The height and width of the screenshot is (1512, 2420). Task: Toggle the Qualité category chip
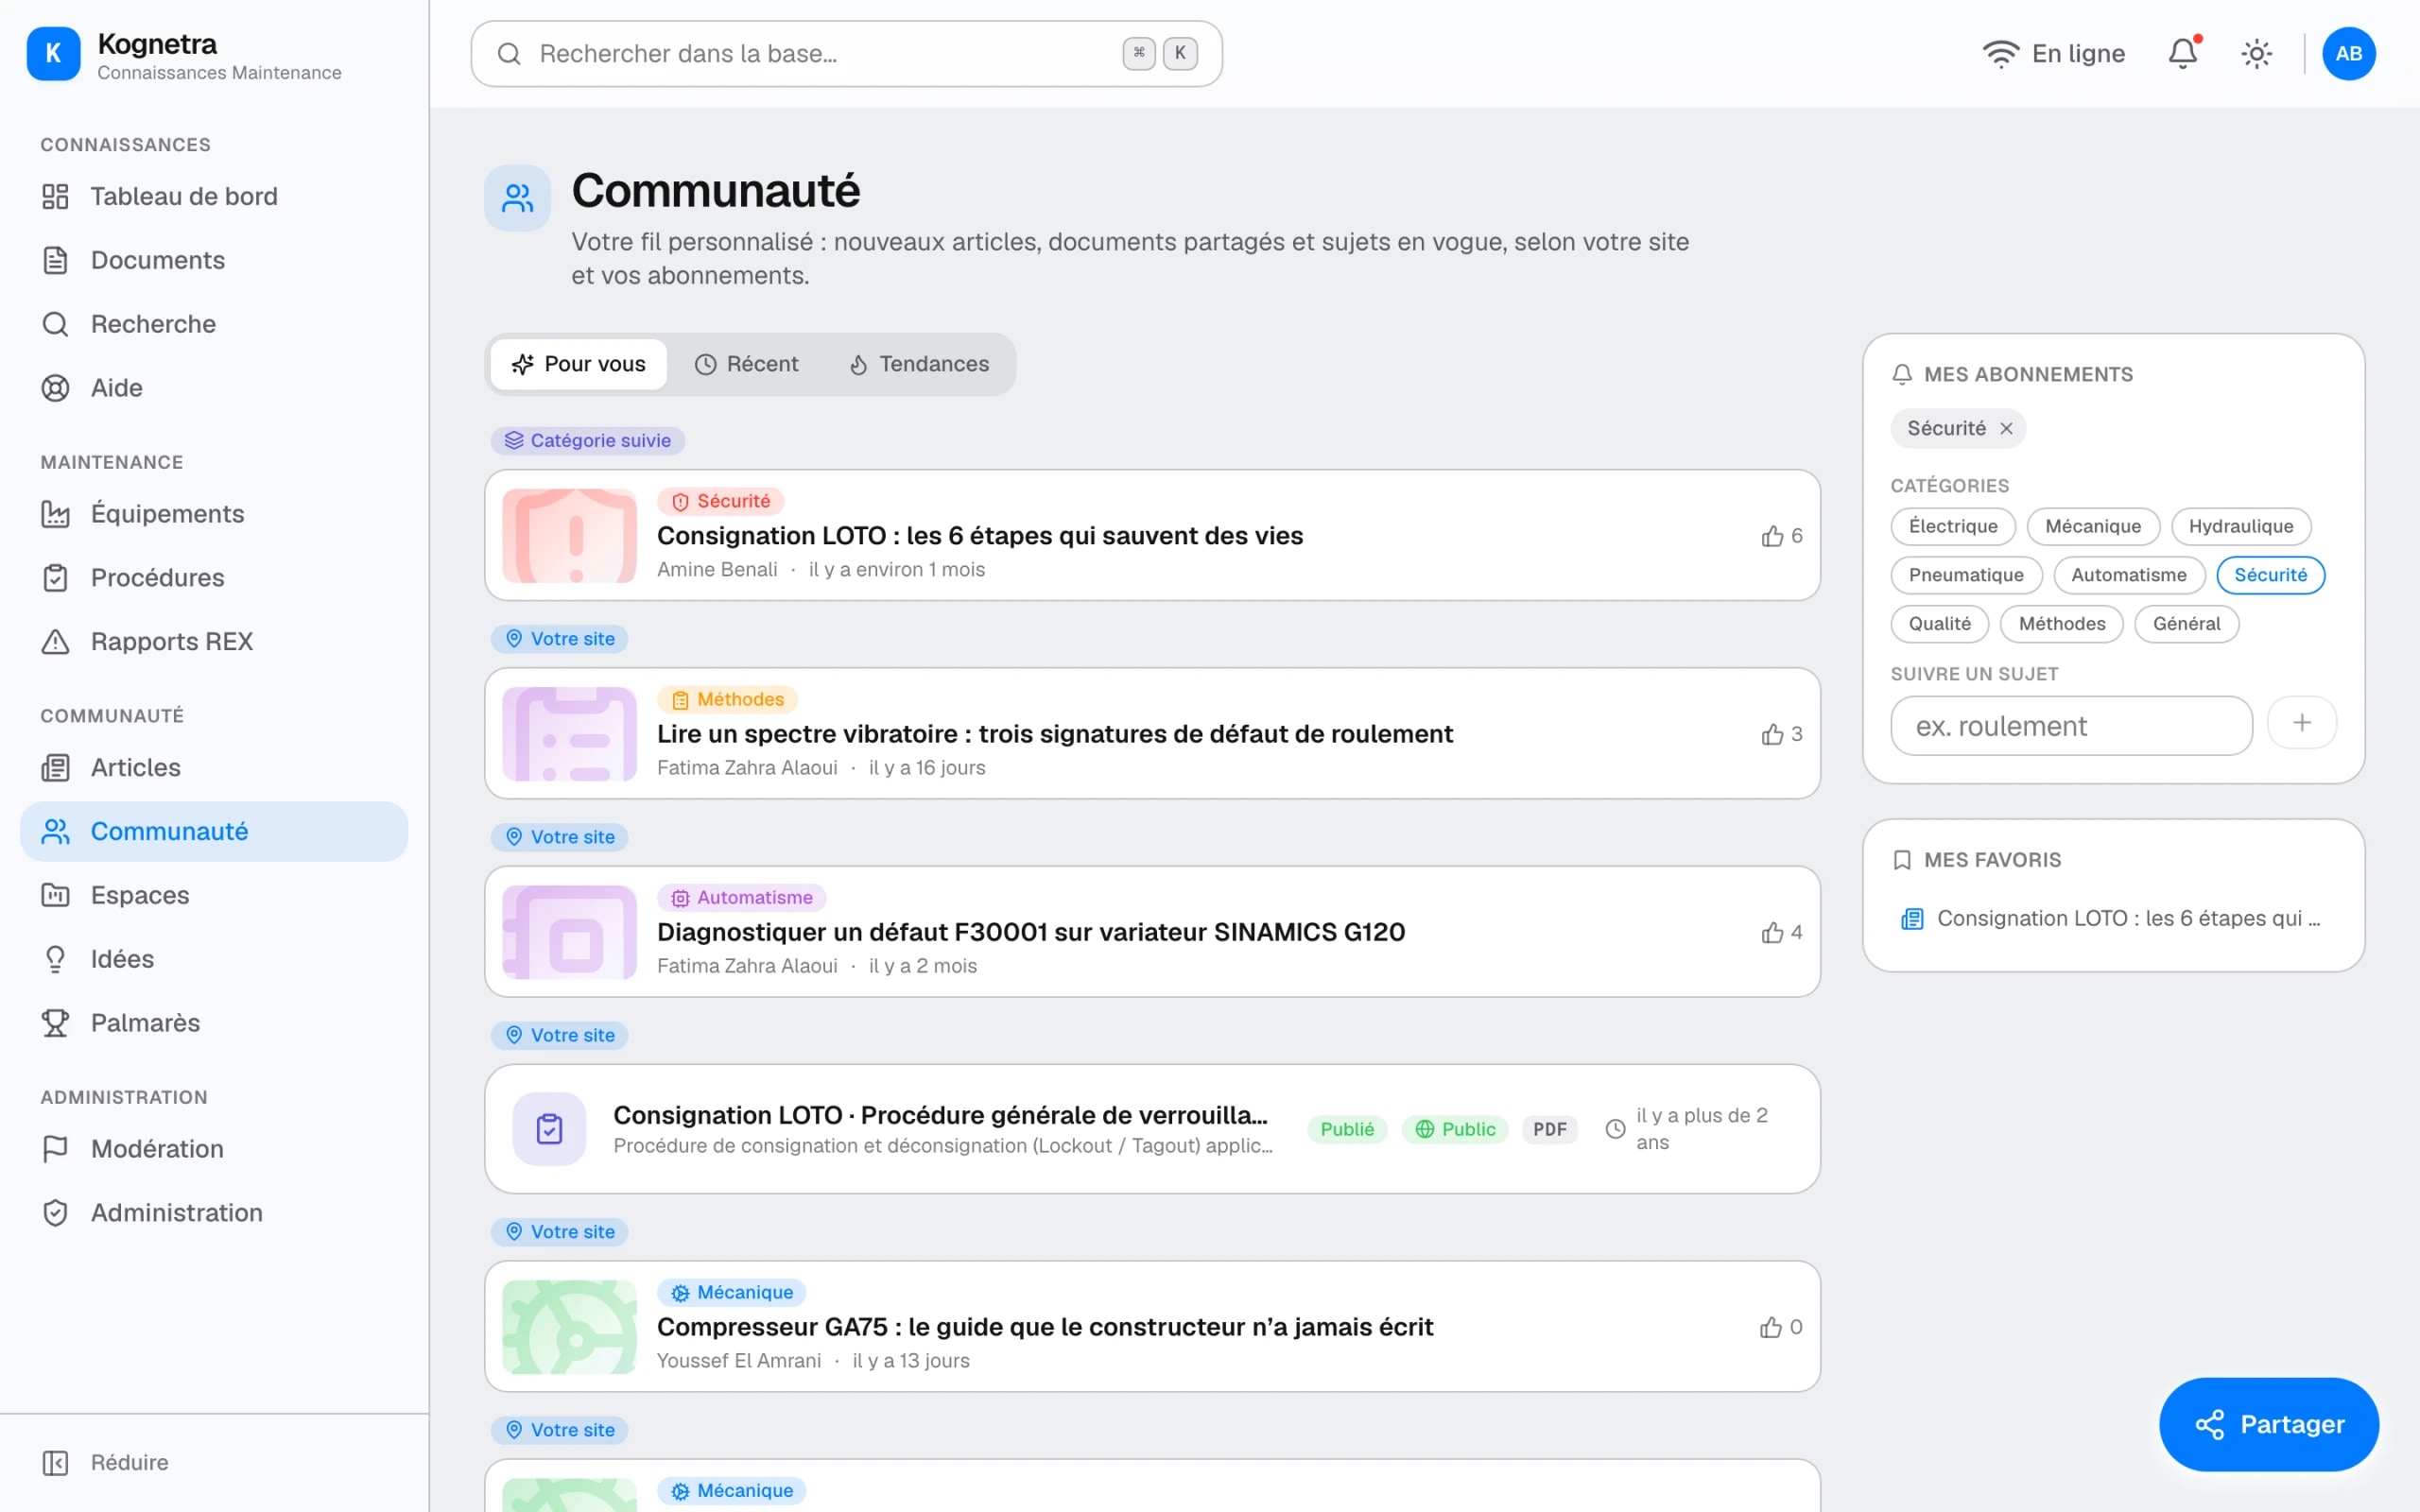pos(1940,625)
